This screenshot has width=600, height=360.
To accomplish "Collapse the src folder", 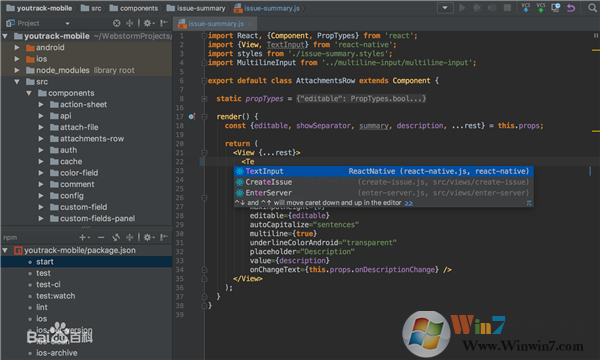I will 17,82.
